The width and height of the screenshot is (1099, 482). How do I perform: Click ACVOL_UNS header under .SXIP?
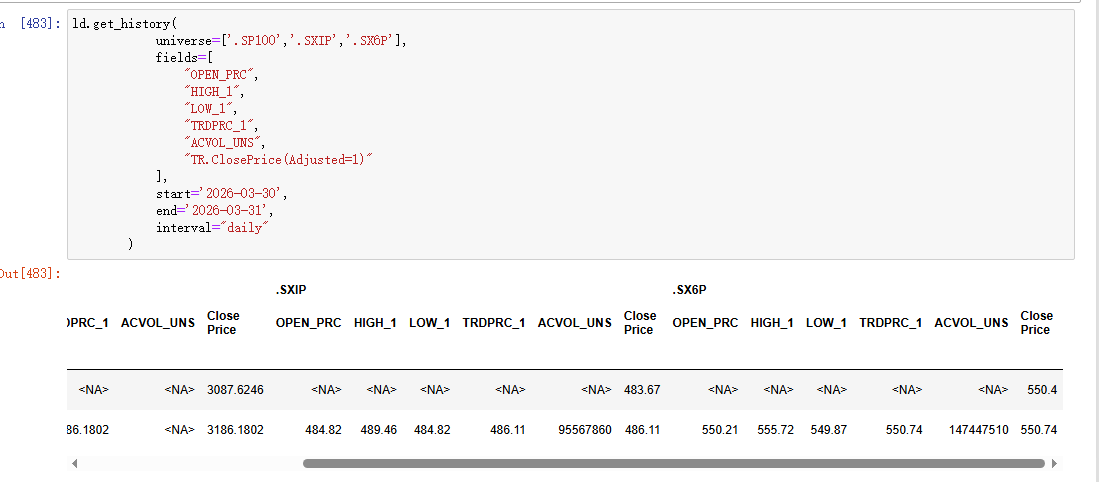pos(575,323)
